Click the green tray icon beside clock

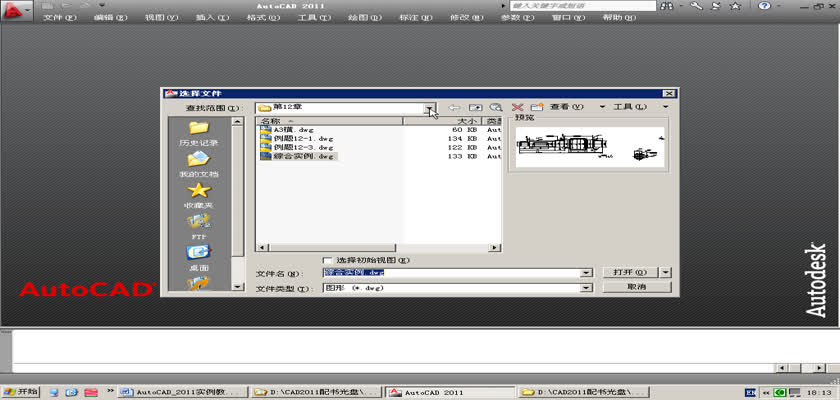[781, 393]
